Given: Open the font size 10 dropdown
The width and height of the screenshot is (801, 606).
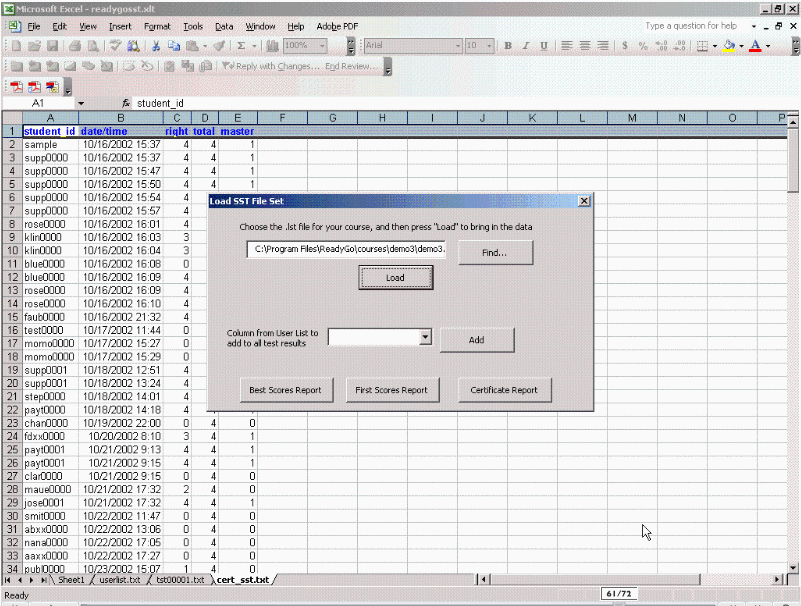Looking at the screenshot, I should (x=489, y=46).
